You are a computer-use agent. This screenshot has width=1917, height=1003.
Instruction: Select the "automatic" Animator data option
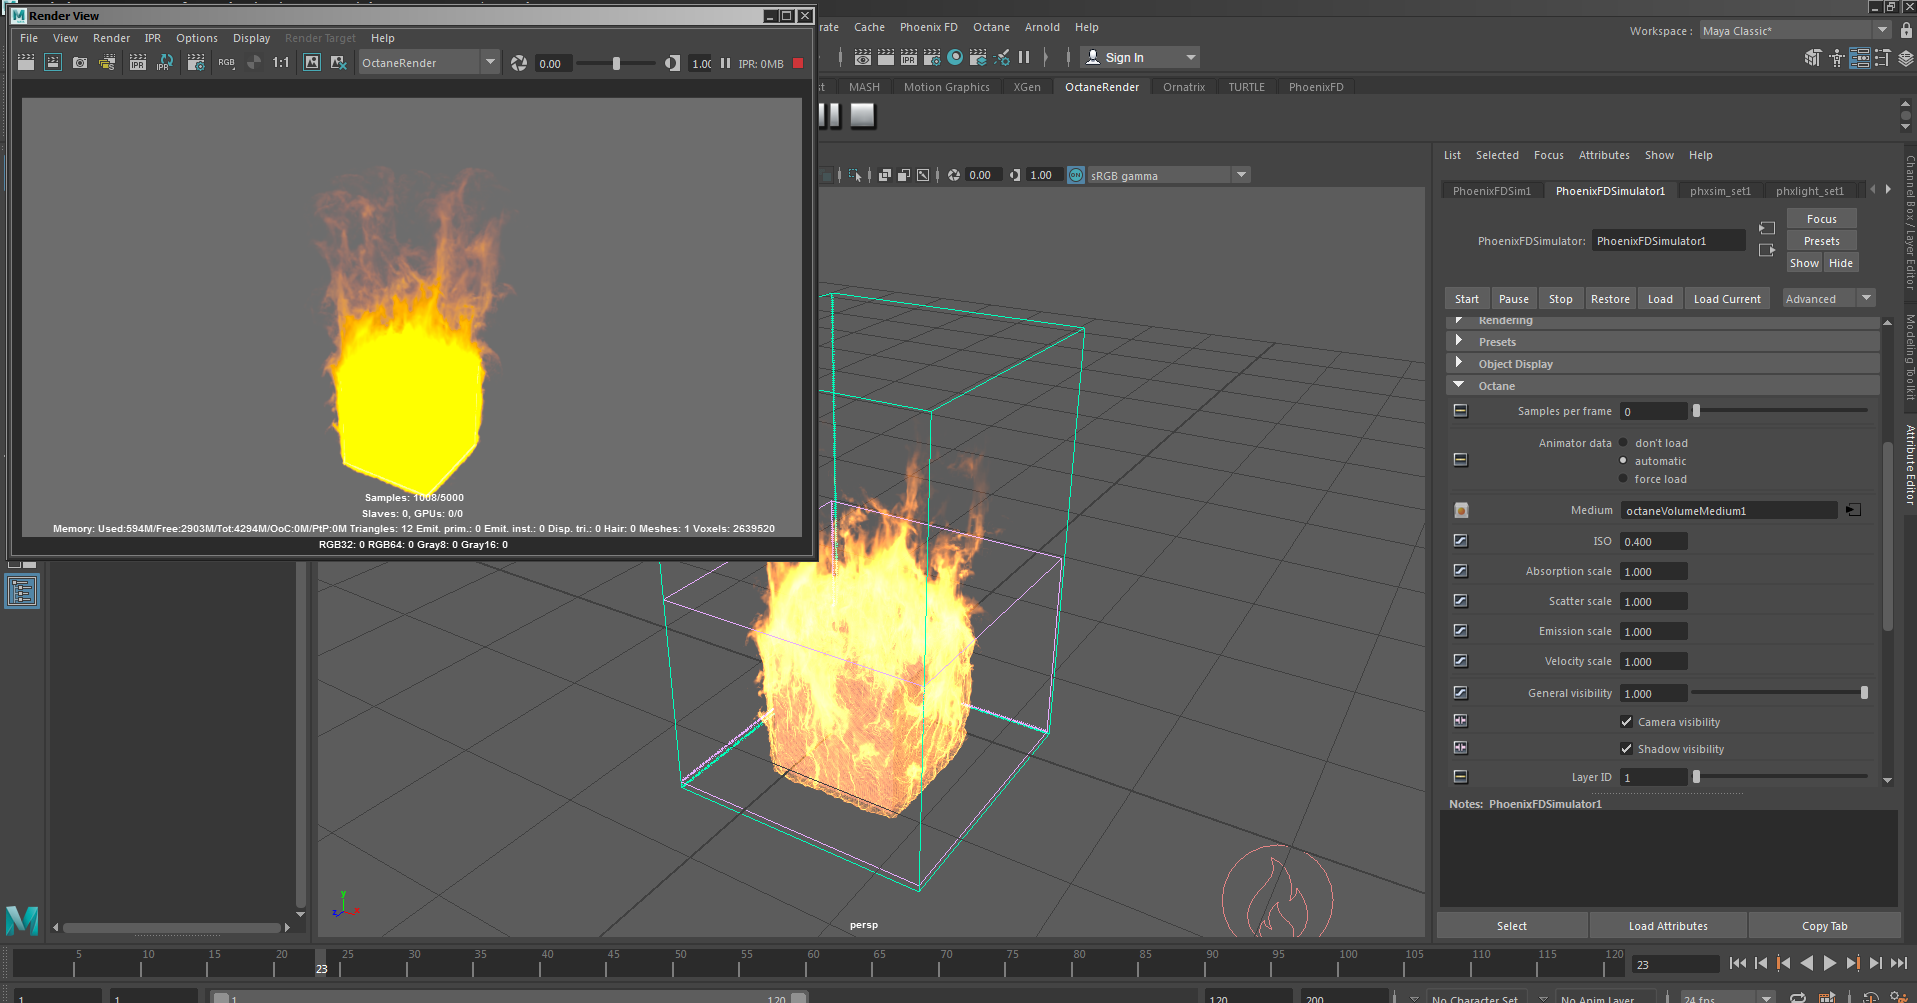1623,461
